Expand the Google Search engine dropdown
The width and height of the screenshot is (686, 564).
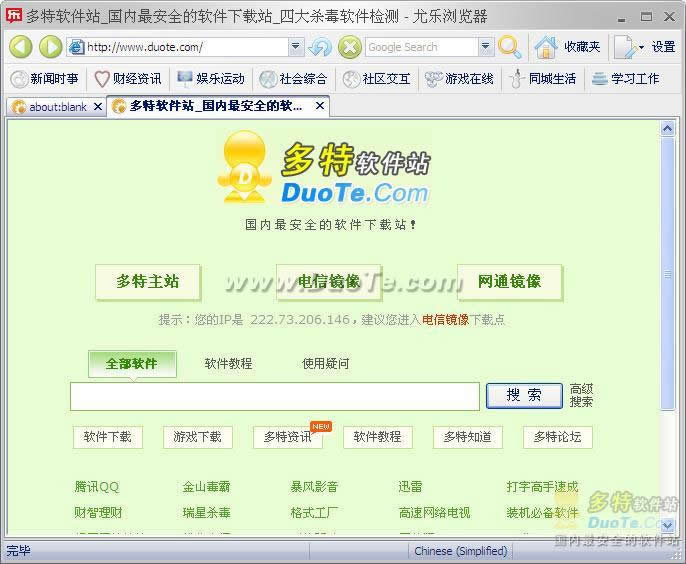pos(485,46)
